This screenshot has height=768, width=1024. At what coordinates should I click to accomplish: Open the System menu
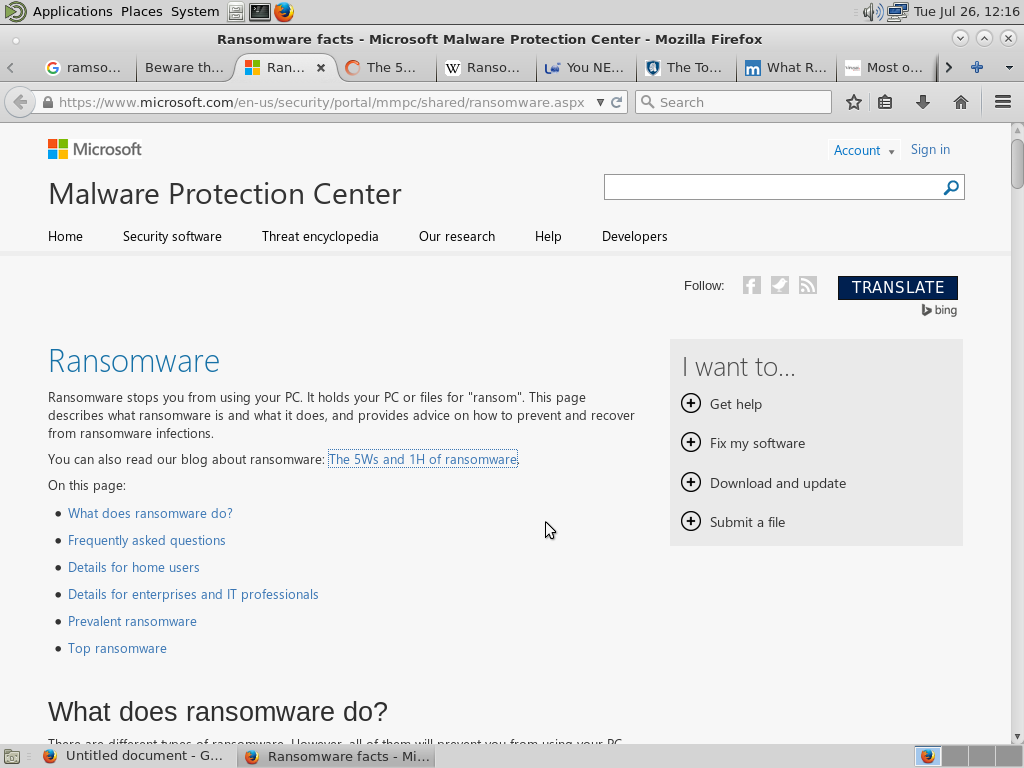point(195,11)
